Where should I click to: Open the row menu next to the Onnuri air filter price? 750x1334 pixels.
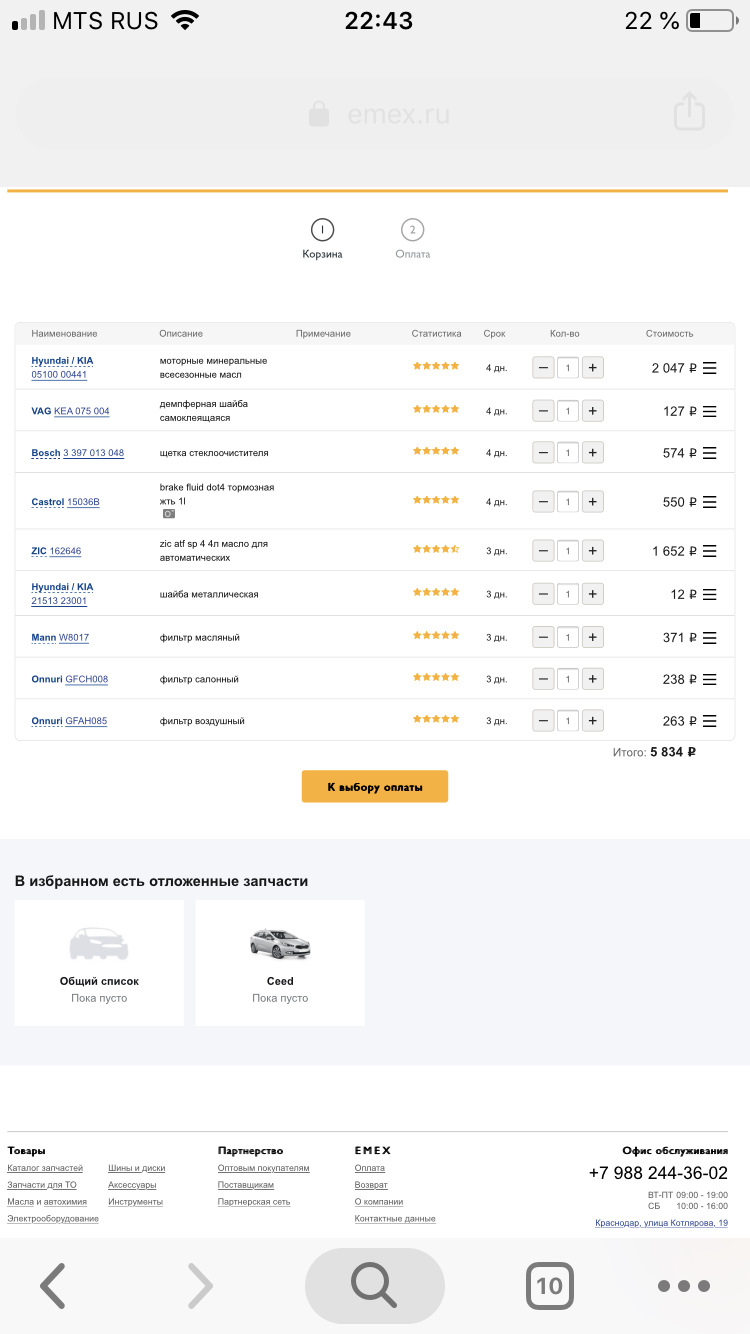[x=709, y=720]
